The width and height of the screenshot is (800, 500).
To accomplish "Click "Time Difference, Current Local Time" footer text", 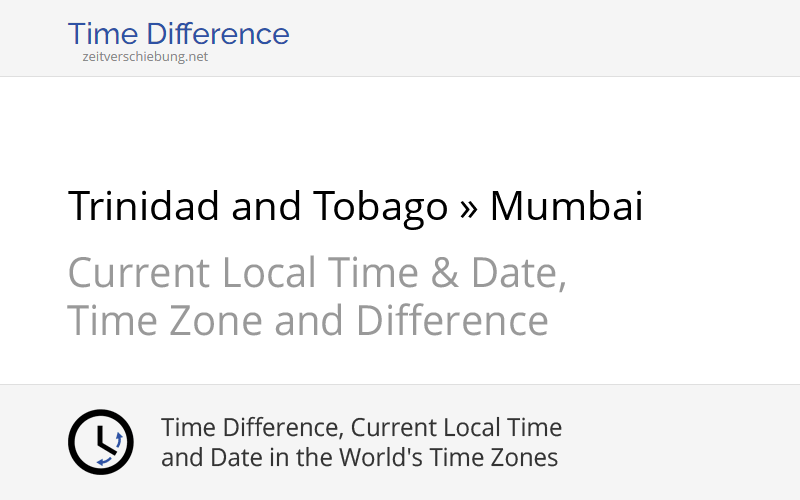I will [x=361, y=428].
